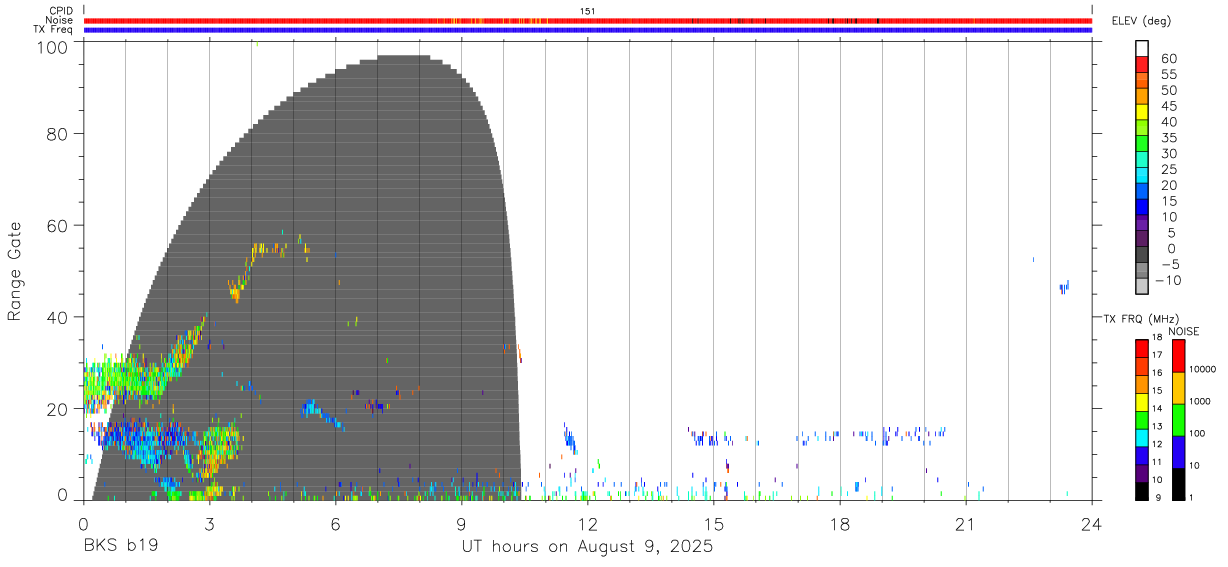Viewport: 1228px width, 567px height.
Task: Pick the black 9–10 TX FRQ swatch
Action: pos(1142,491)
